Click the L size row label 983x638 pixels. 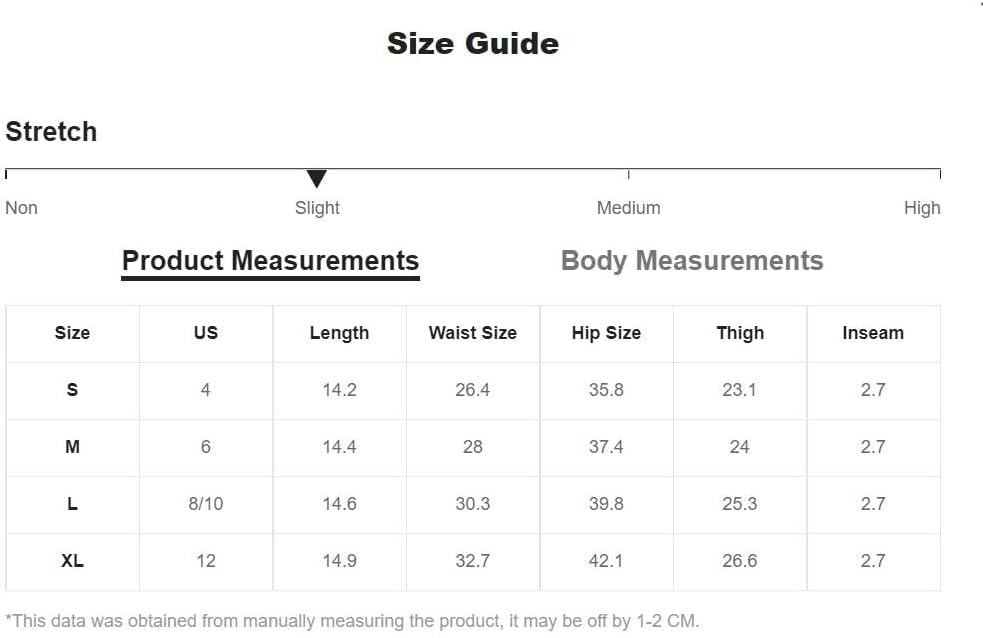point(72,504)
